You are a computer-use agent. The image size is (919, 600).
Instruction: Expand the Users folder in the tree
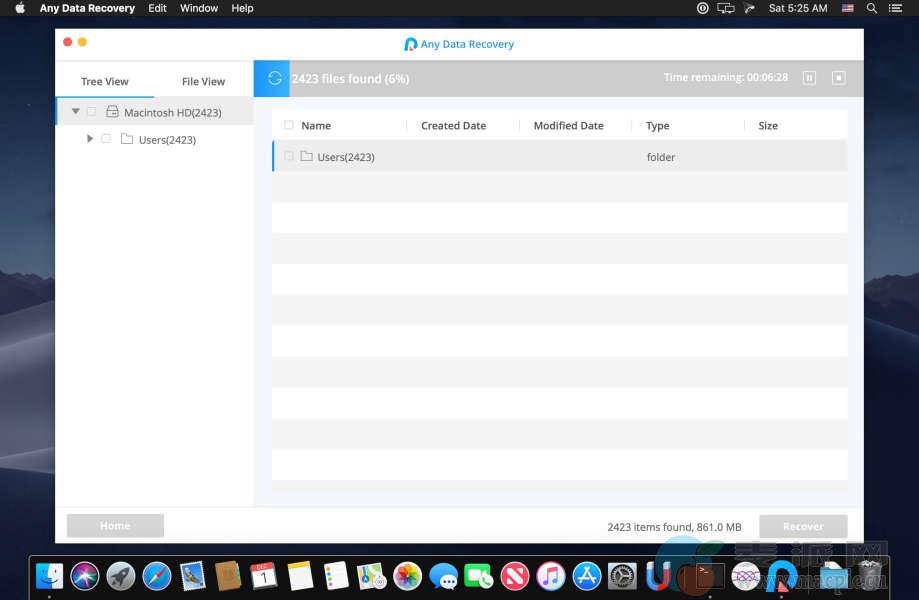pos(90,139)
